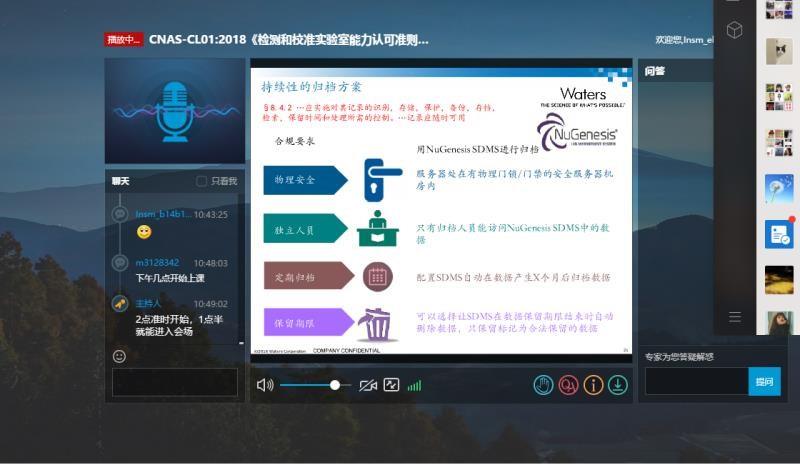The height and width of the screenshot is (465, 800).
Task: Click the 3D cube icon in sidebar
Action: click(x=734, y=31)
